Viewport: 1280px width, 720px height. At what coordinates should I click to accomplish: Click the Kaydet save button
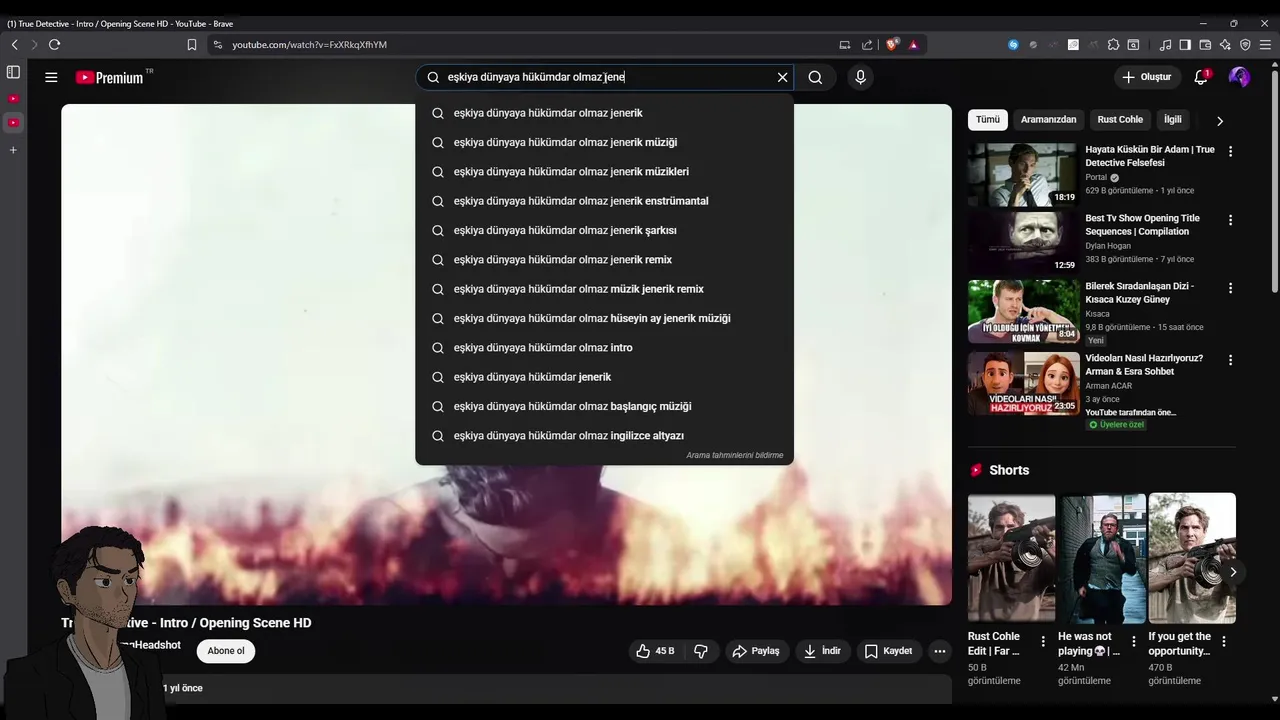[x=888, y=651]
